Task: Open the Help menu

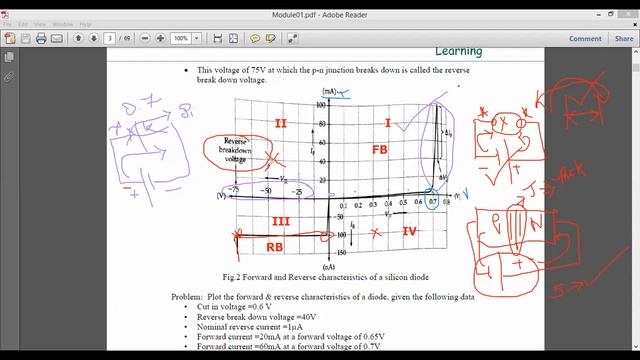Action: click(x=85, y=24)
